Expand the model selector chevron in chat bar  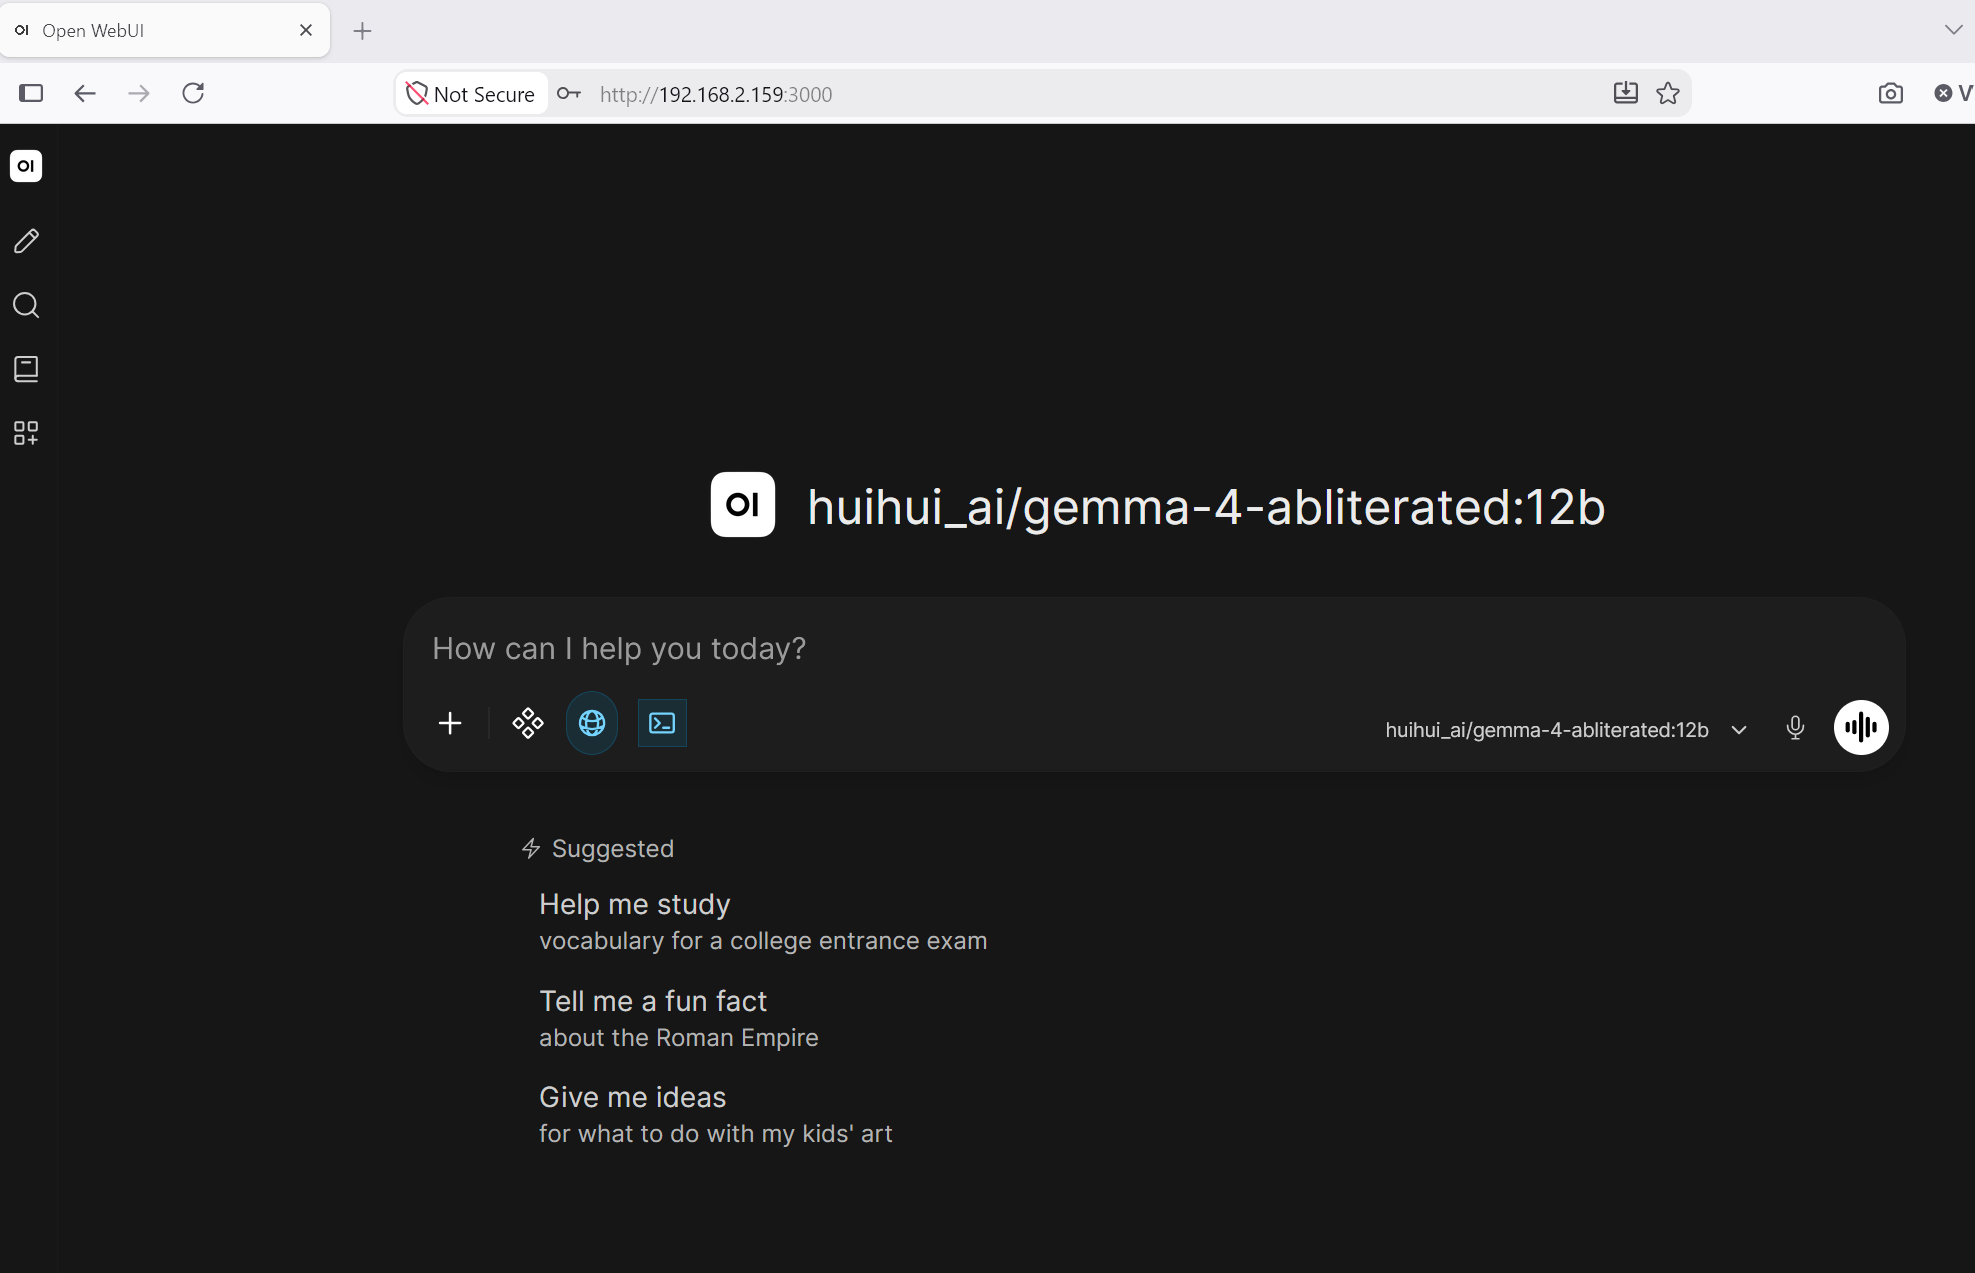pos(1739,730)
